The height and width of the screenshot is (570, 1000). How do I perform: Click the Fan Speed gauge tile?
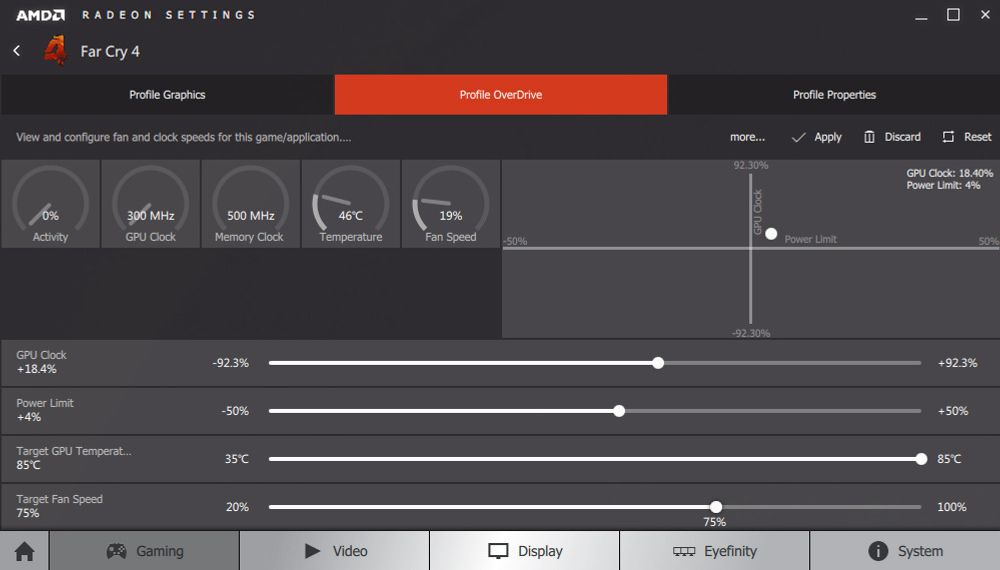click(451, 204)
